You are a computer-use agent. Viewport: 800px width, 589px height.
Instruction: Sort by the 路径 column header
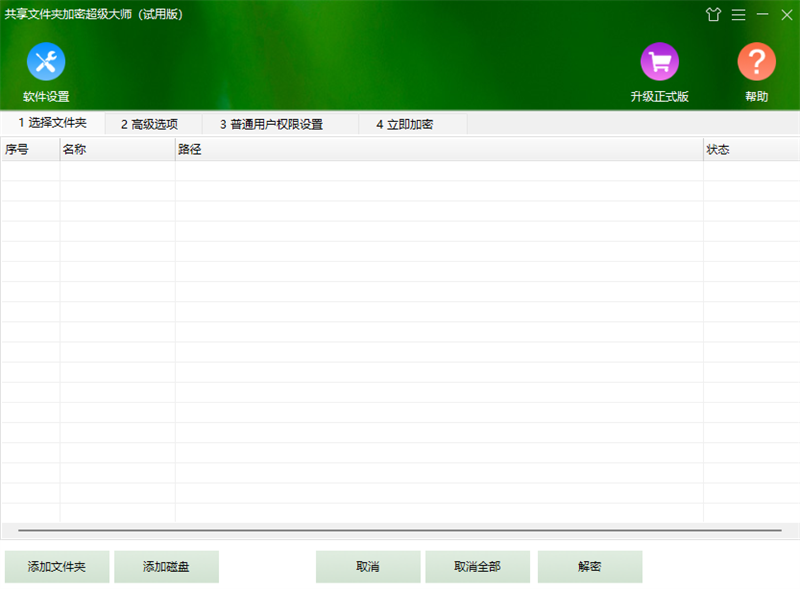point(439,150)
